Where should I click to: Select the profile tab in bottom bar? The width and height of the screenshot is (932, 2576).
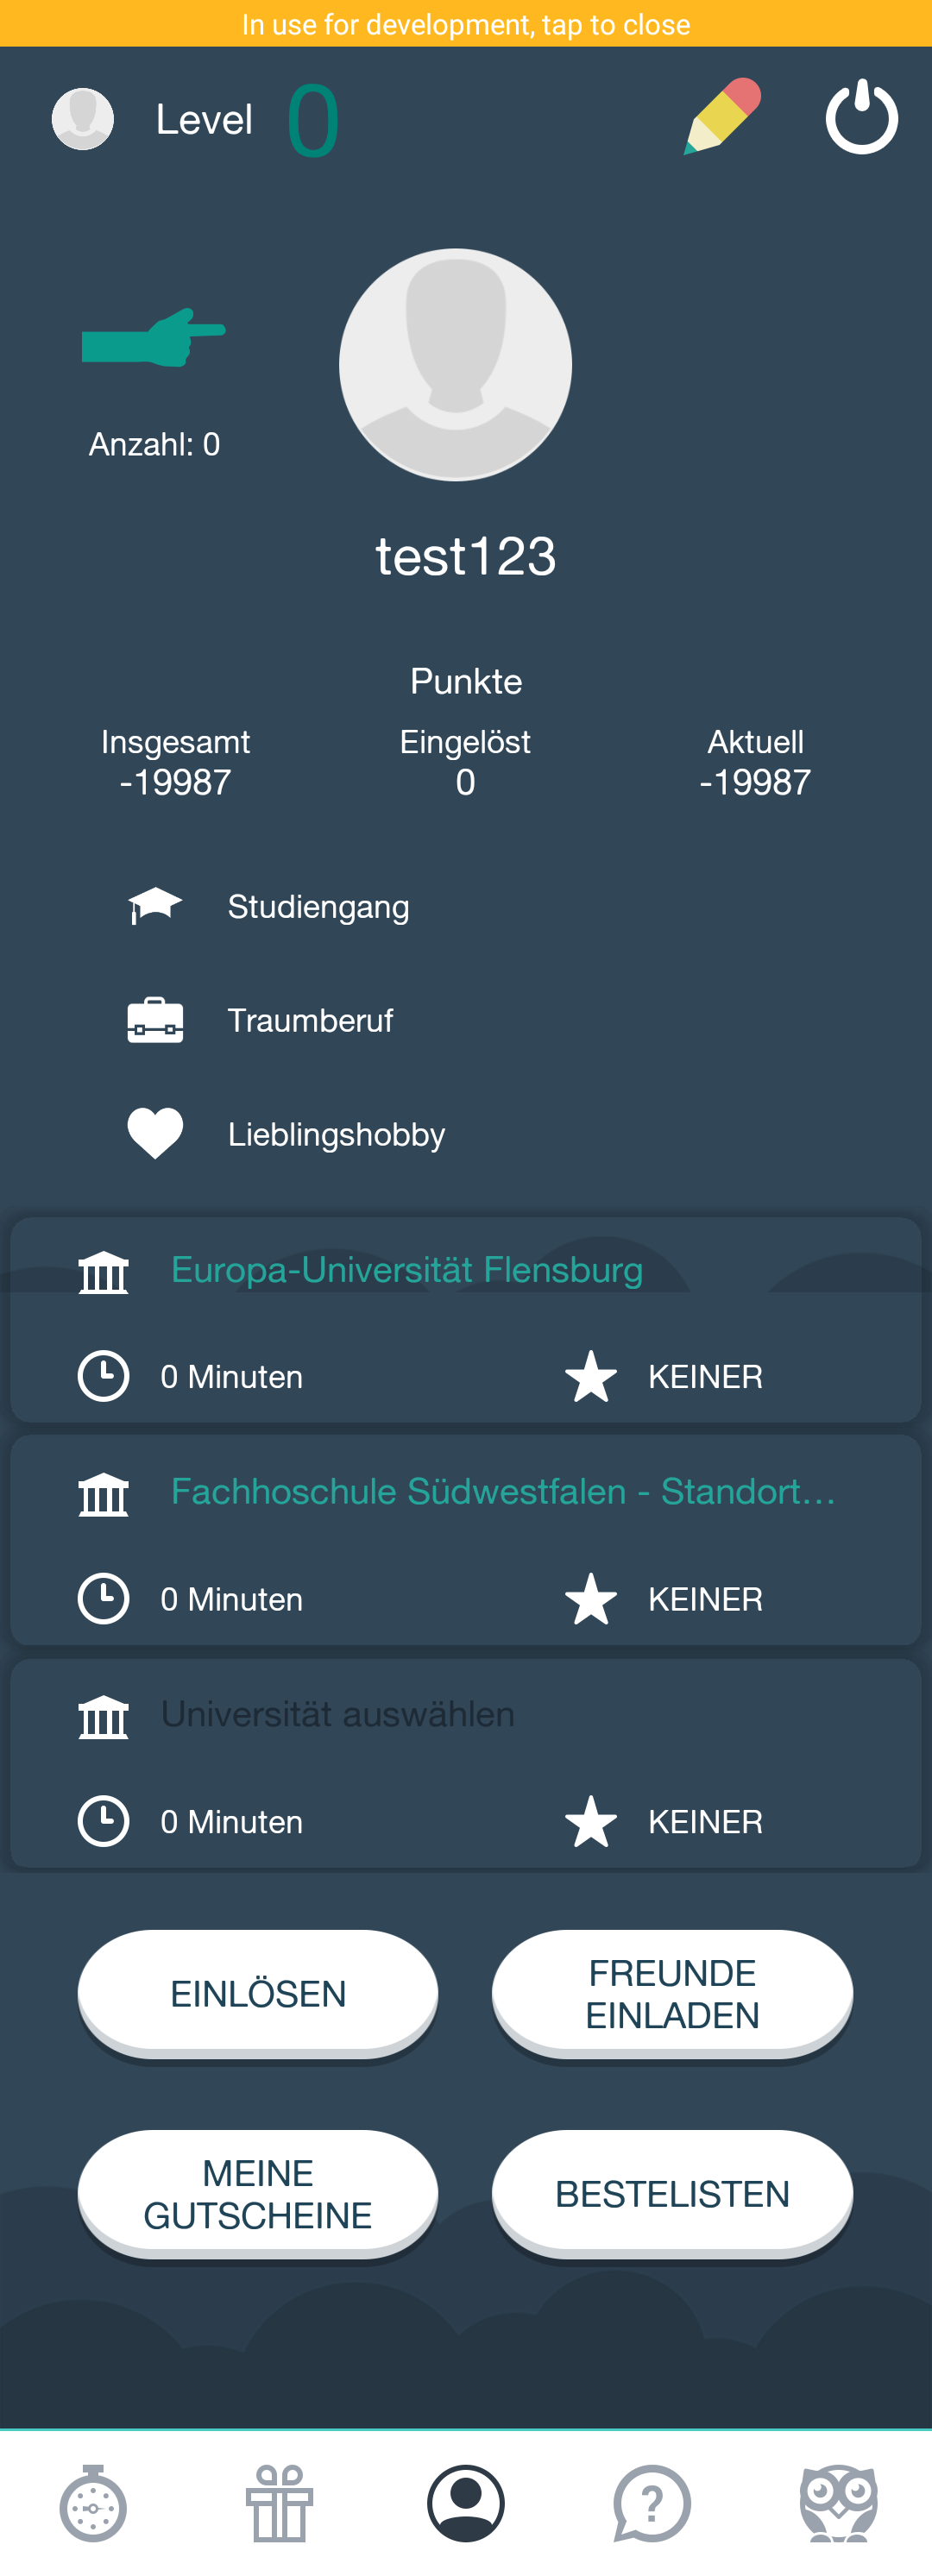click(x=466, y=2503)
